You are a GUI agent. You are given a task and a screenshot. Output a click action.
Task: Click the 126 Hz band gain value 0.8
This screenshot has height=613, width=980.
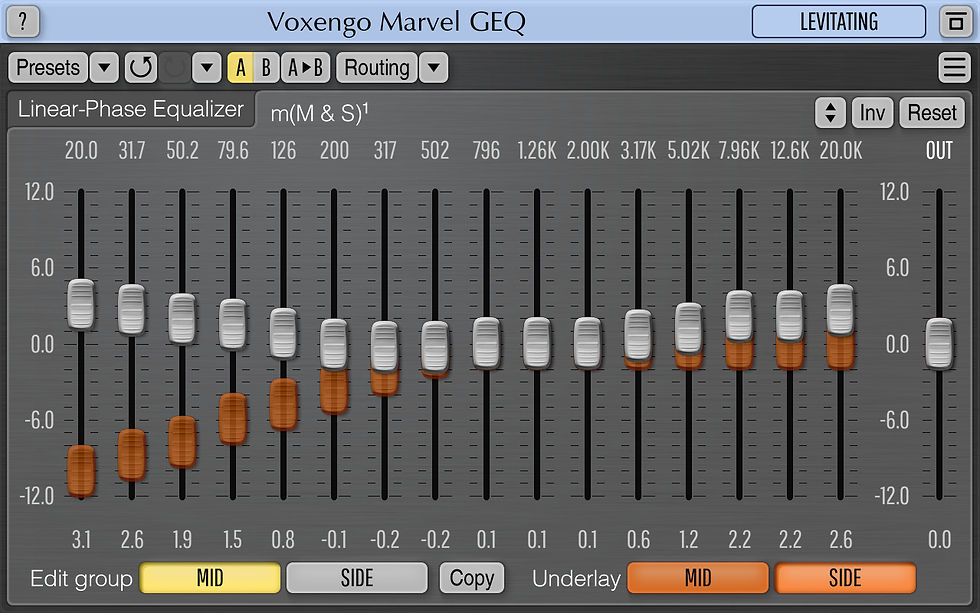(283, 539)
